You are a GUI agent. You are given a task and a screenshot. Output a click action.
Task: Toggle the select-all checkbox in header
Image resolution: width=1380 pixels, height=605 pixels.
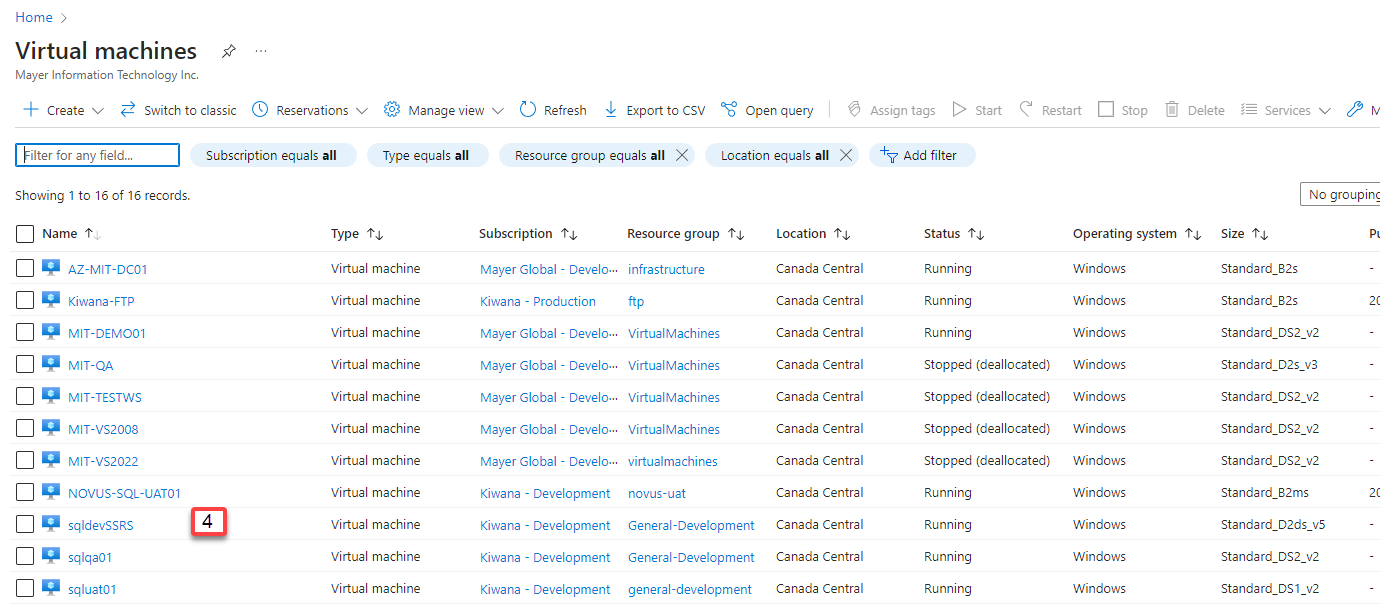[25, 234]
